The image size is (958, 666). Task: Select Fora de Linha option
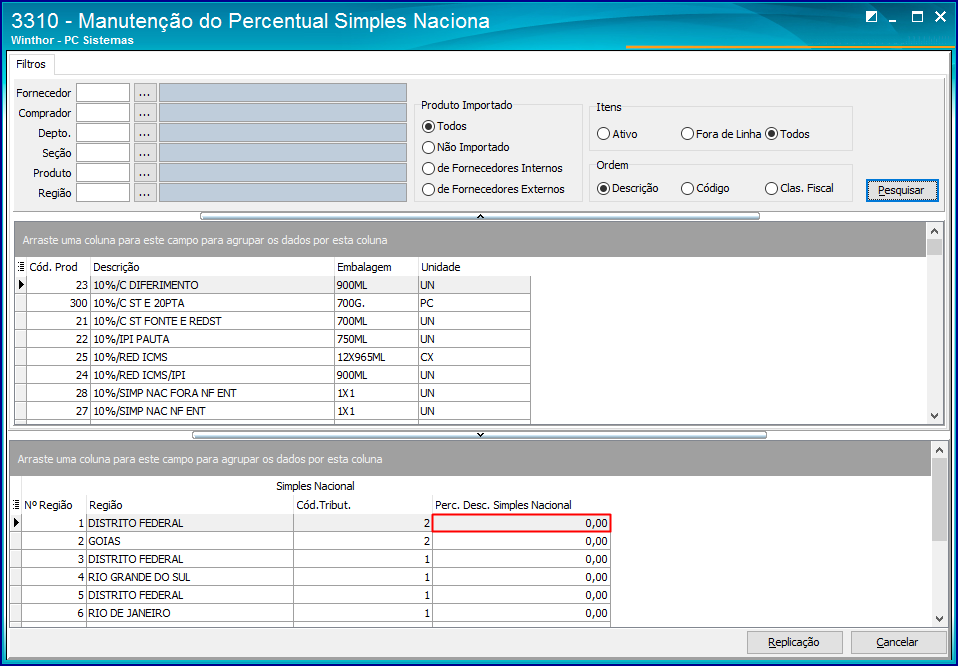pyautogui.click(x=721, y=134)
